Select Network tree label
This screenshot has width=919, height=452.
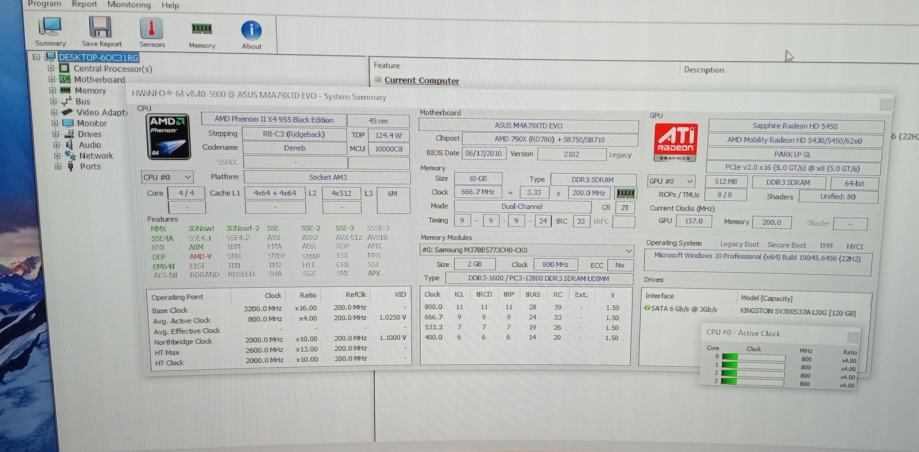pyautogui.click(x=96, y=155)
